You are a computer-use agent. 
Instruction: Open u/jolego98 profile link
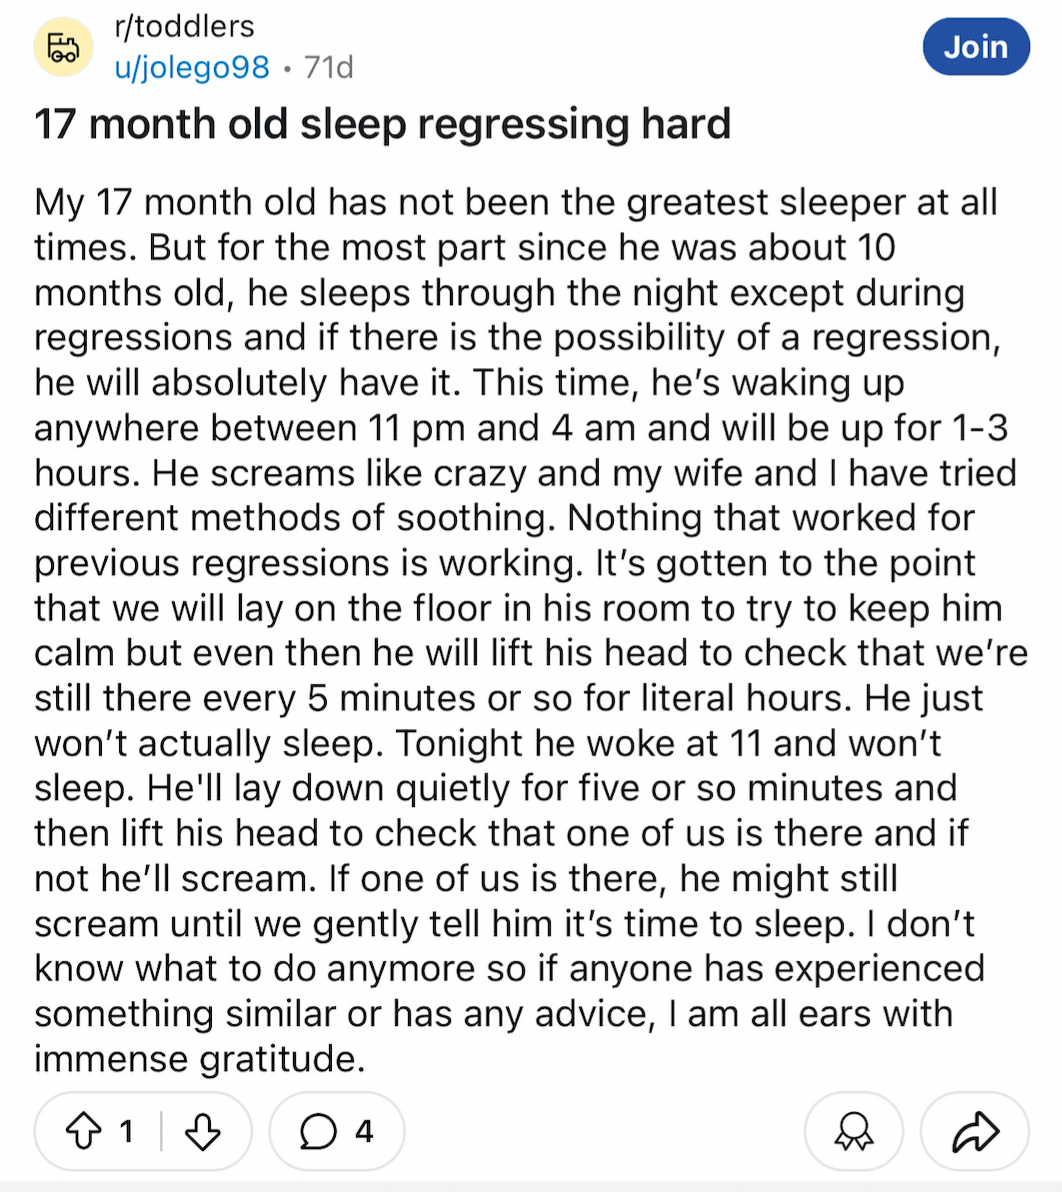[x=192, y=67]
